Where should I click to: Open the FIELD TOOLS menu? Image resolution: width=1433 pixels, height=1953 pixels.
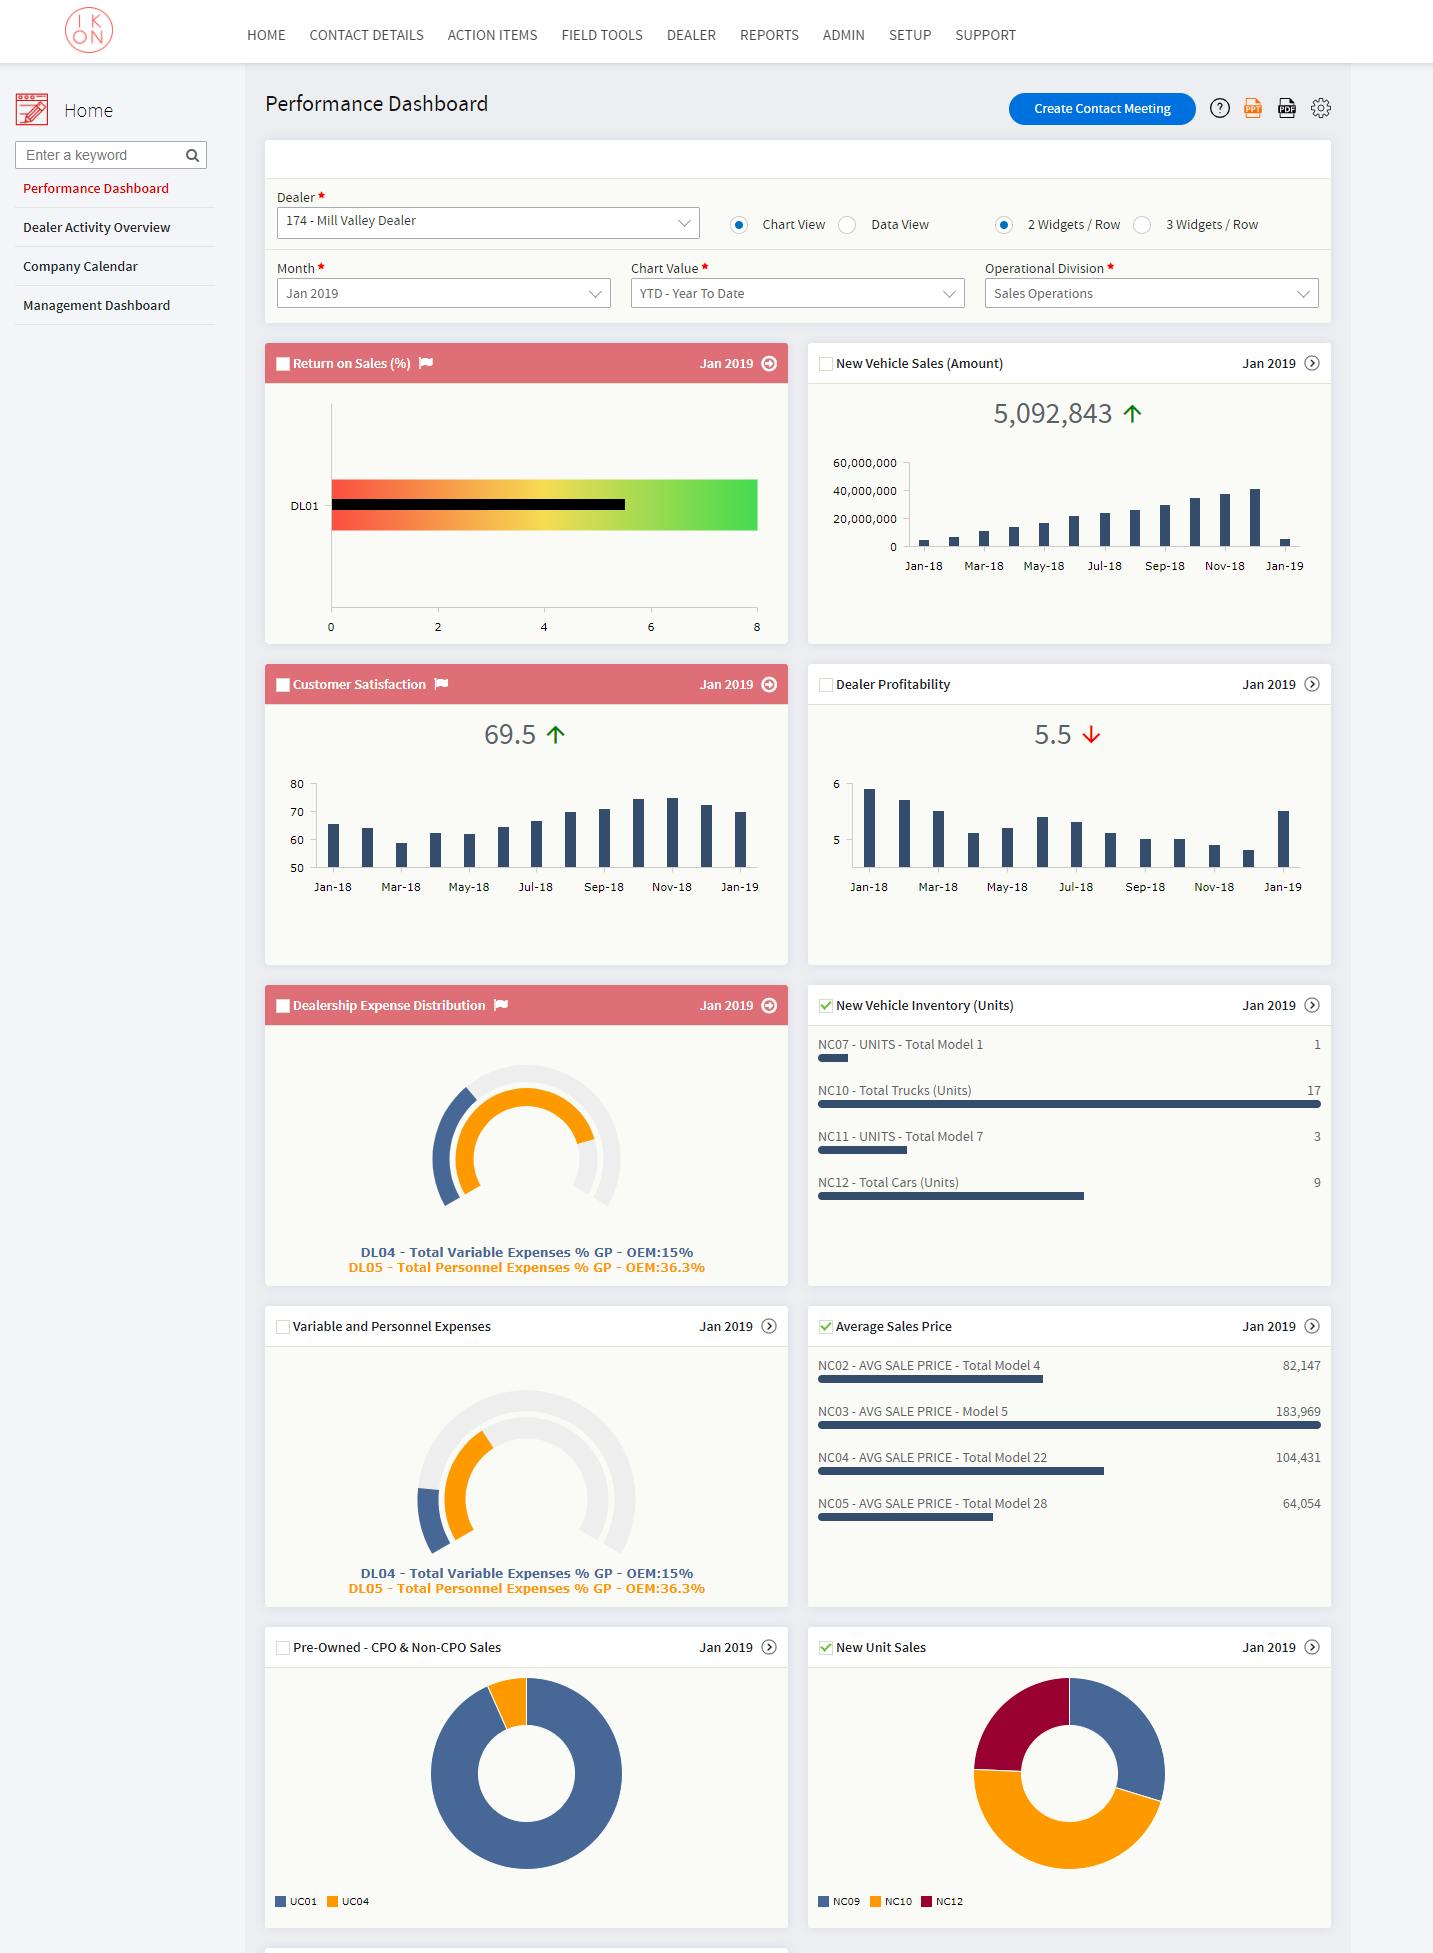602,35
